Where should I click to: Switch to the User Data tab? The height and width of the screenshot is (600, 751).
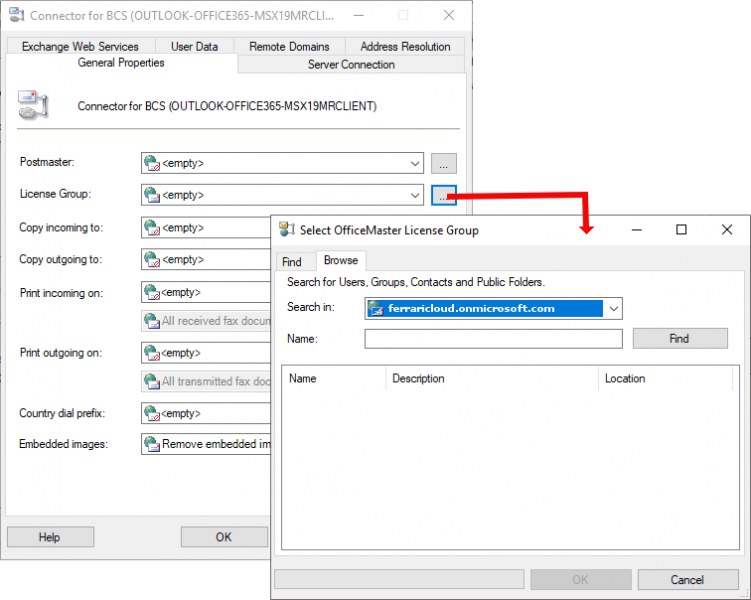pyautogui.click(x=194, y=46)
